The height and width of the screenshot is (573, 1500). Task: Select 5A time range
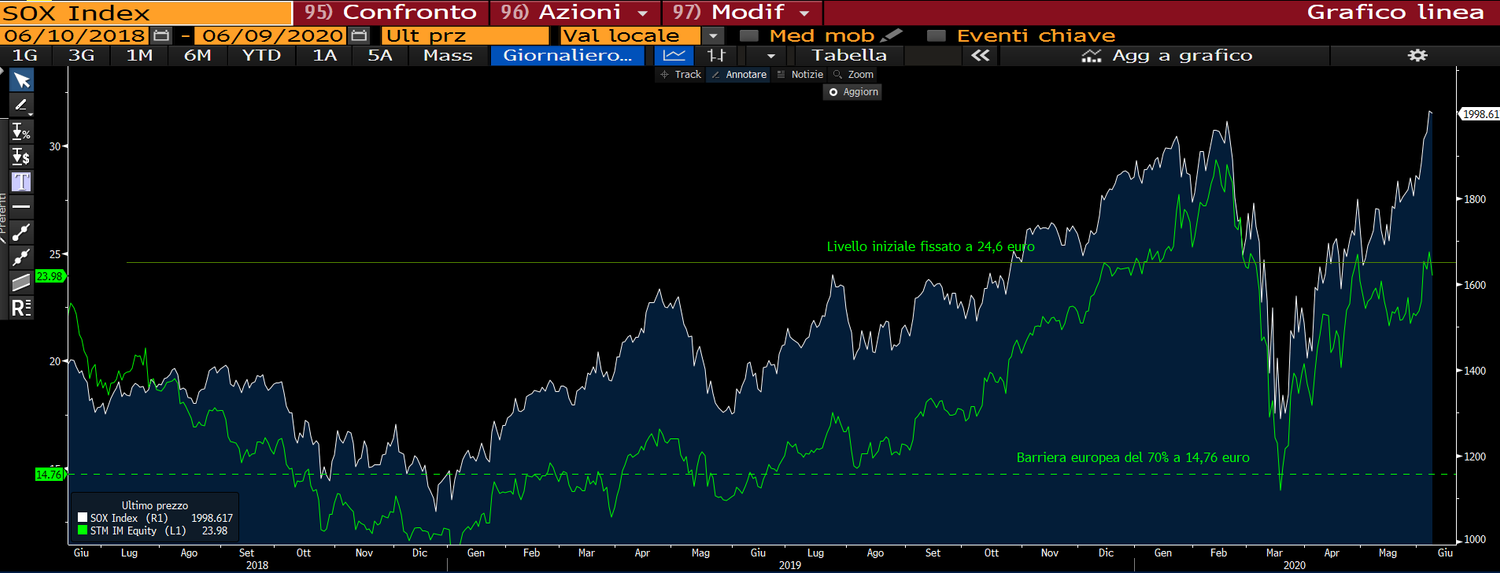click(x=380, y=55)
